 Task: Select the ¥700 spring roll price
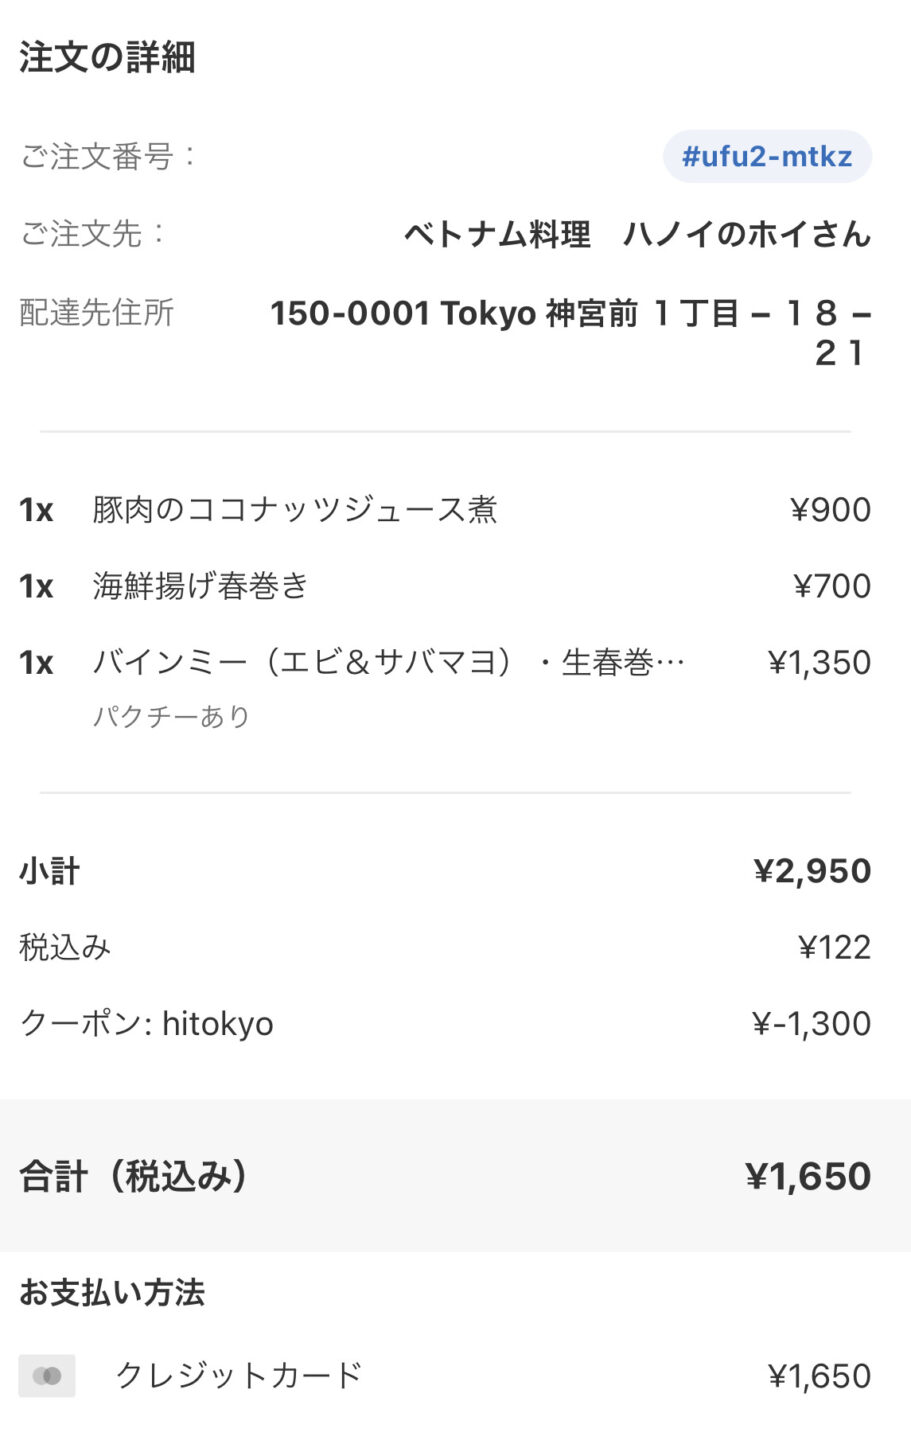click(832, 586)
